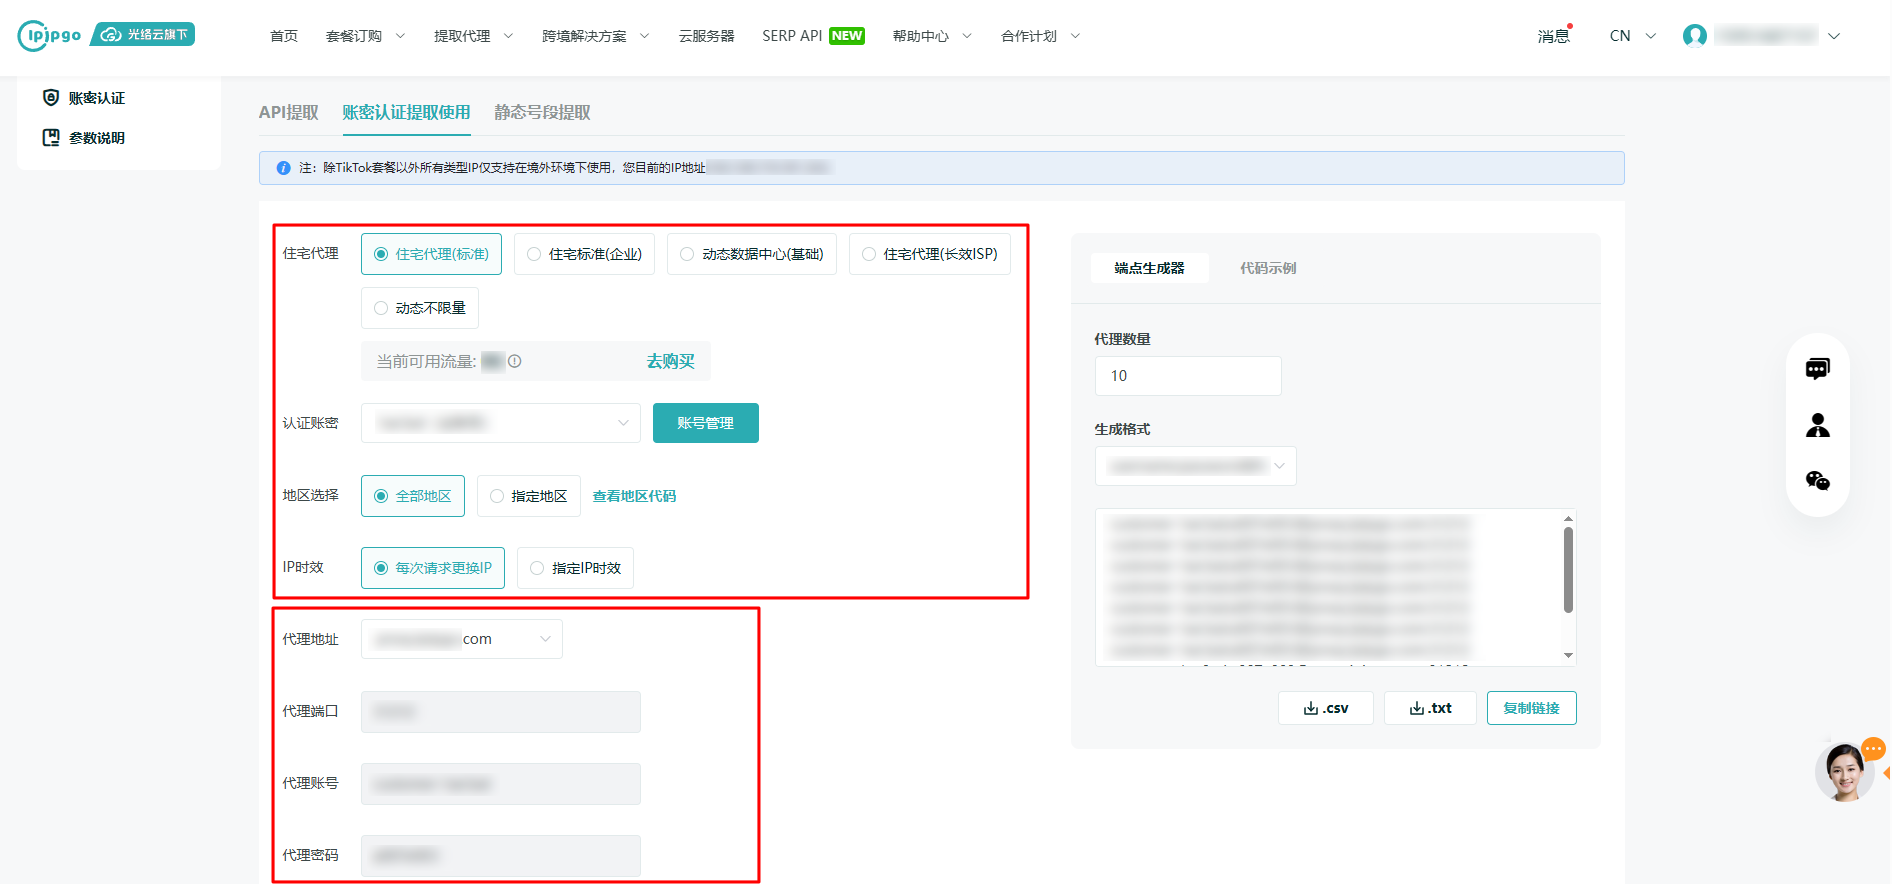Switch to the 静态号段提取 tab
Image resolution: width=1892 pixels, height=884 pixels.
coord(542,113)
